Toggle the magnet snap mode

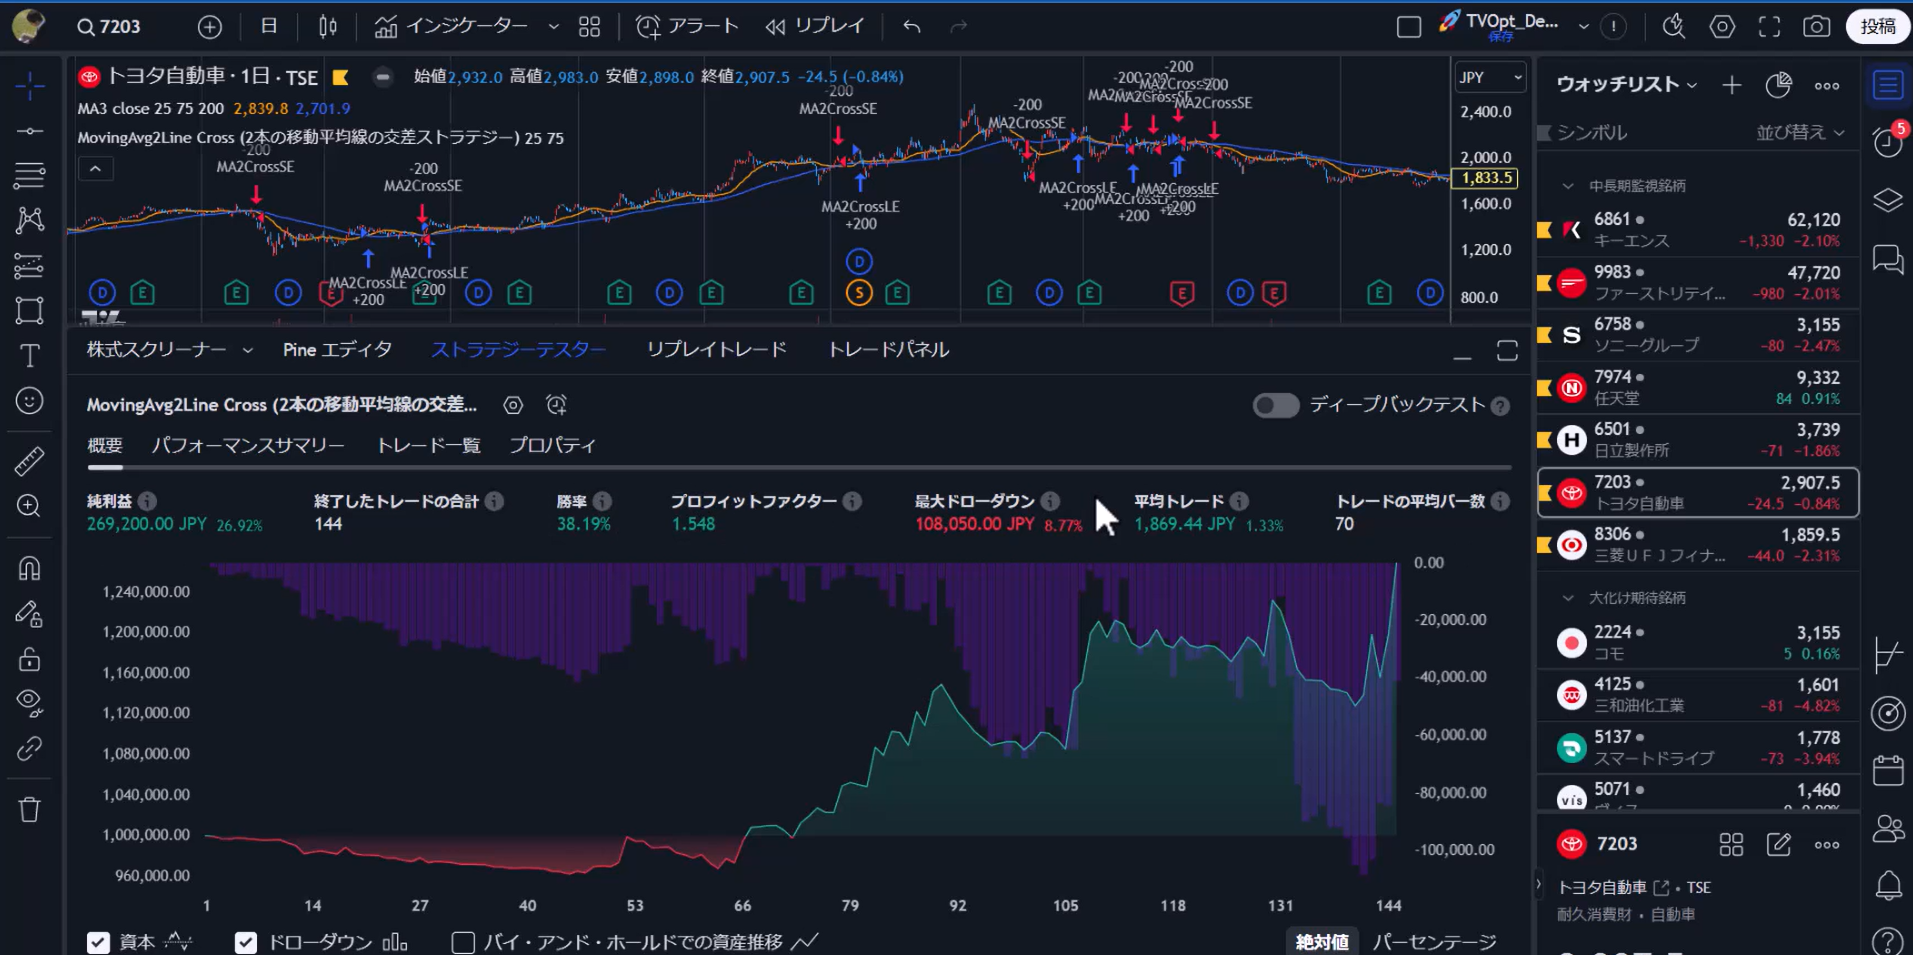point(30,568)
